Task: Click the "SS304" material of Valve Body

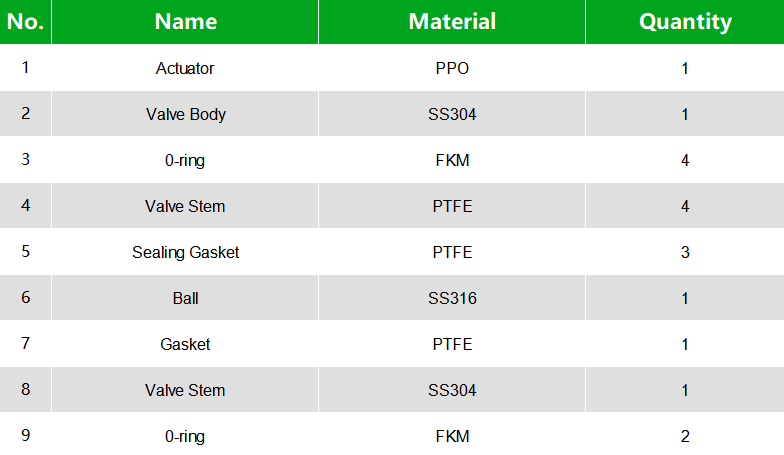Action: click(x=452, y=114)
